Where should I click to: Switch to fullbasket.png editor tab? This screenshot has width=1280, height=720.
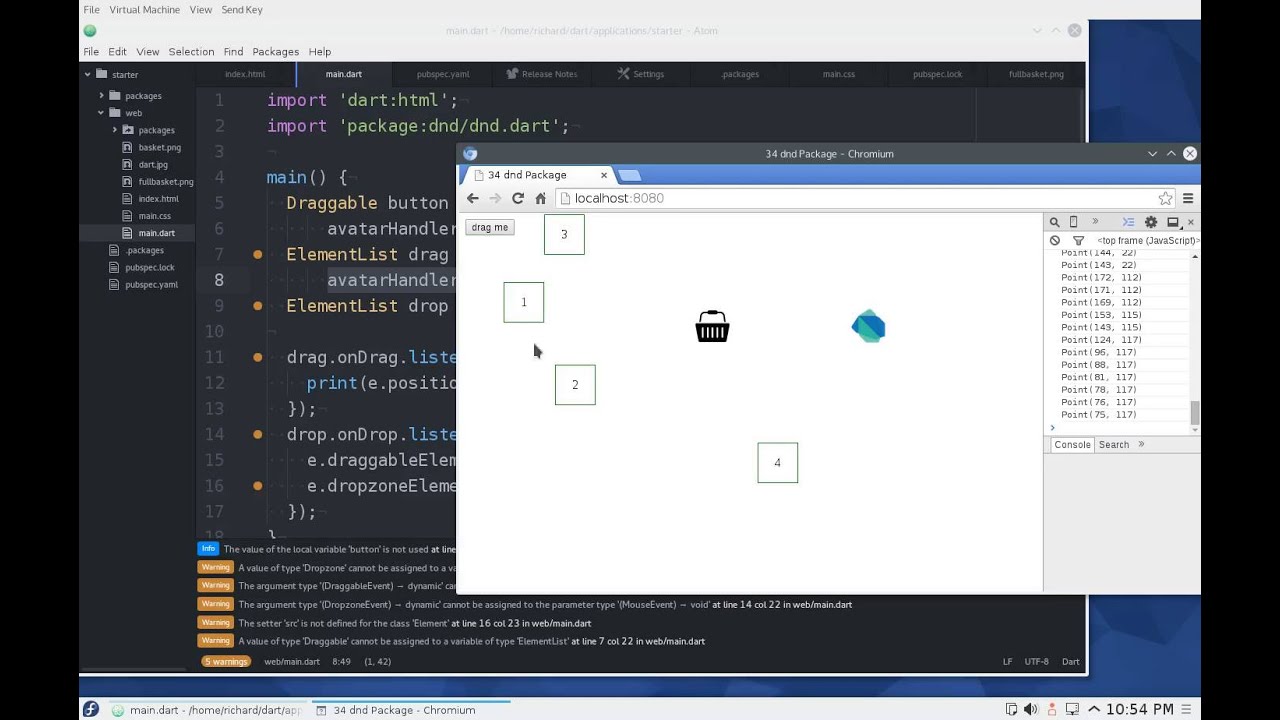pos(1036,74)
